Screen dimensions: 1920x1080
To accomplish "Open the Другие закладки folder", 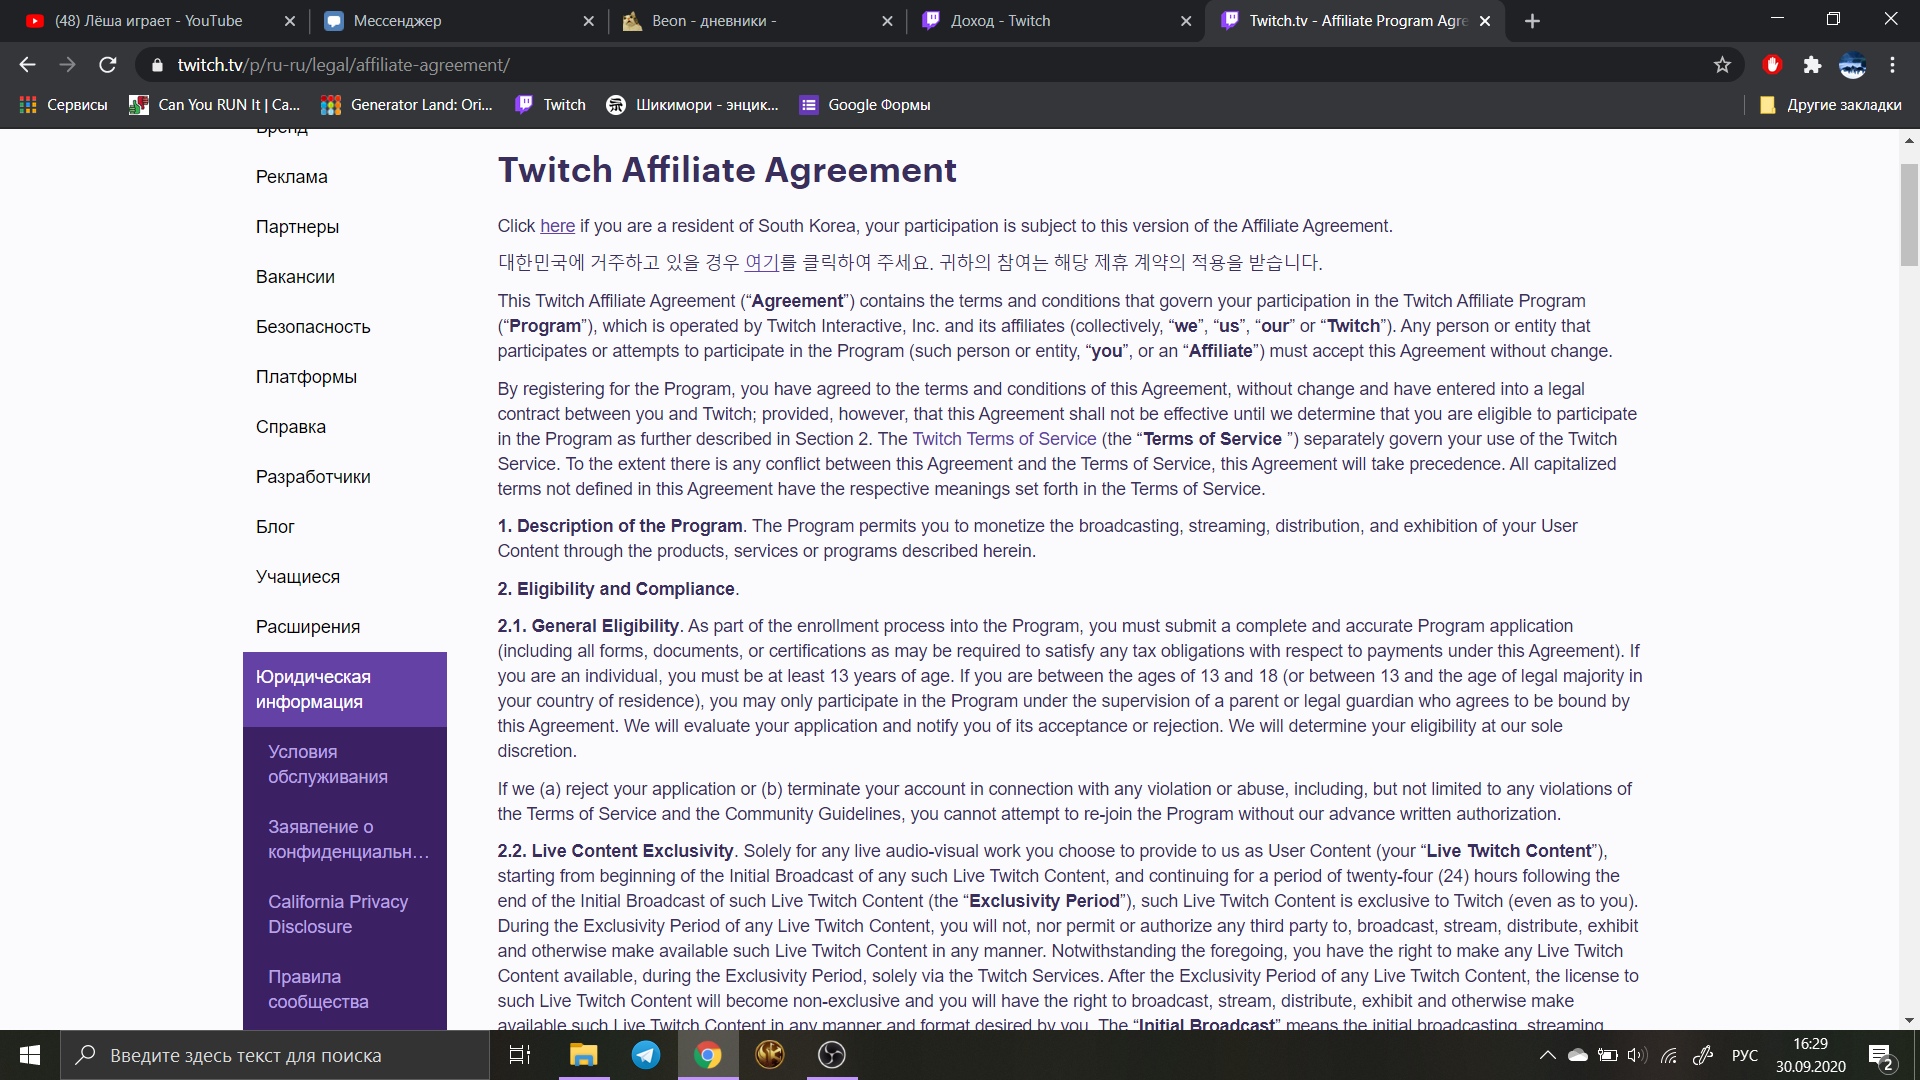I will pos(1830,105).
